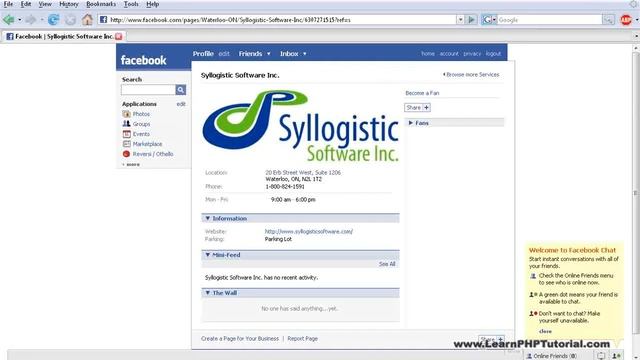Image resolution: width=640 pixels, height=360 pixels.
Task: Open the Inbox menu dropdown arrow
Action: tap(304, 54)
